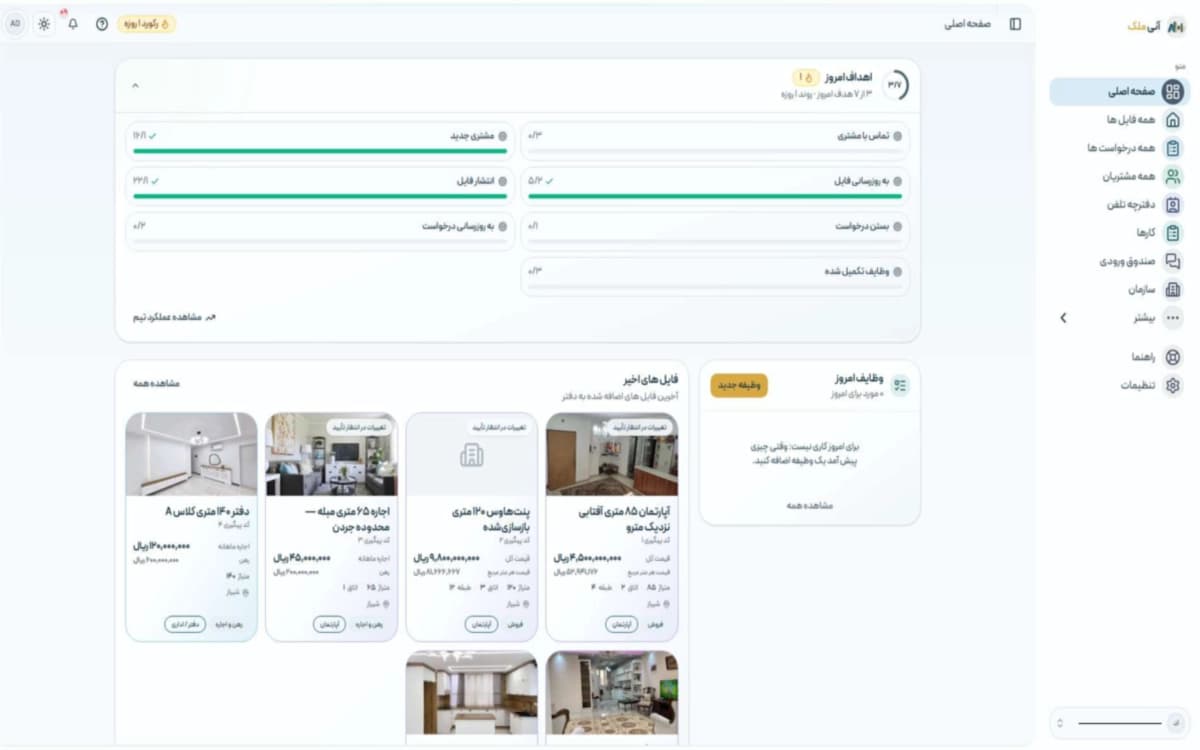This screenshot has height=750, width=1200.
Task: Open تنظیمات gear settings item
Action: (1119, 385)
